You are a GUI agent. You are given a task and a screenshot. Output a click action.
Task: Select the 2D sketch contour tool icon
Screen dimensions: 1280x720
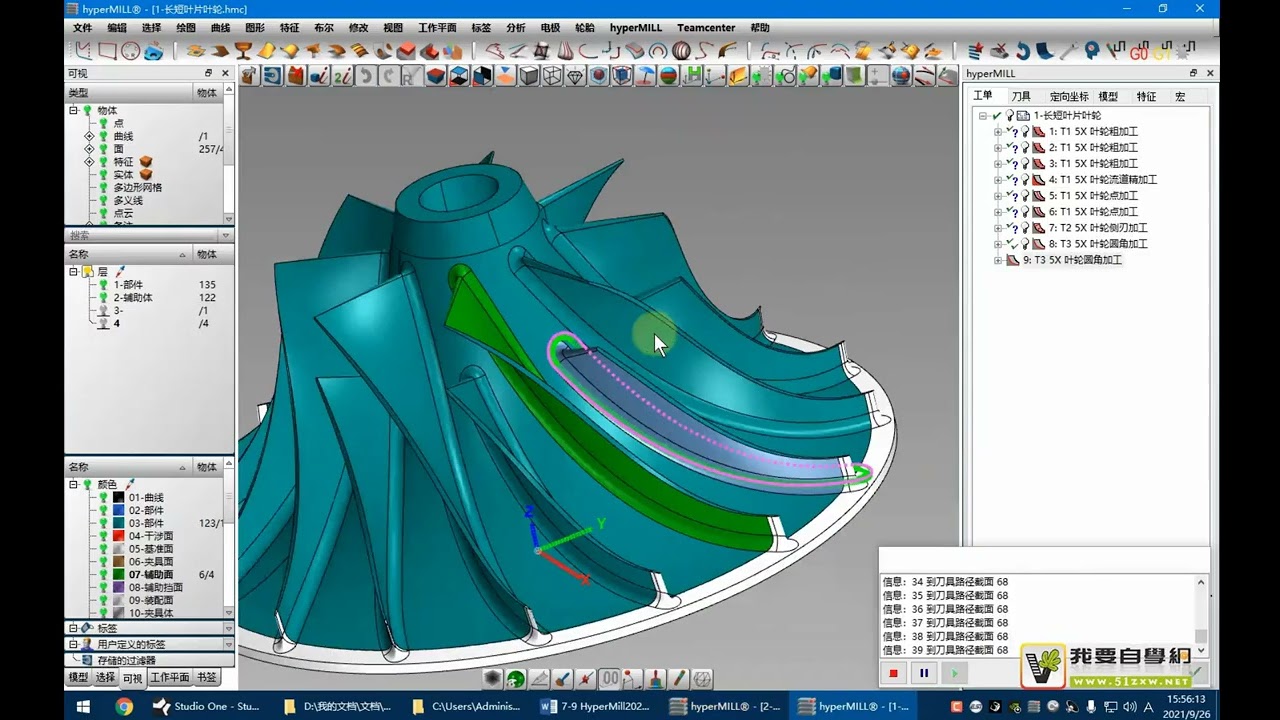click(84, 50)
